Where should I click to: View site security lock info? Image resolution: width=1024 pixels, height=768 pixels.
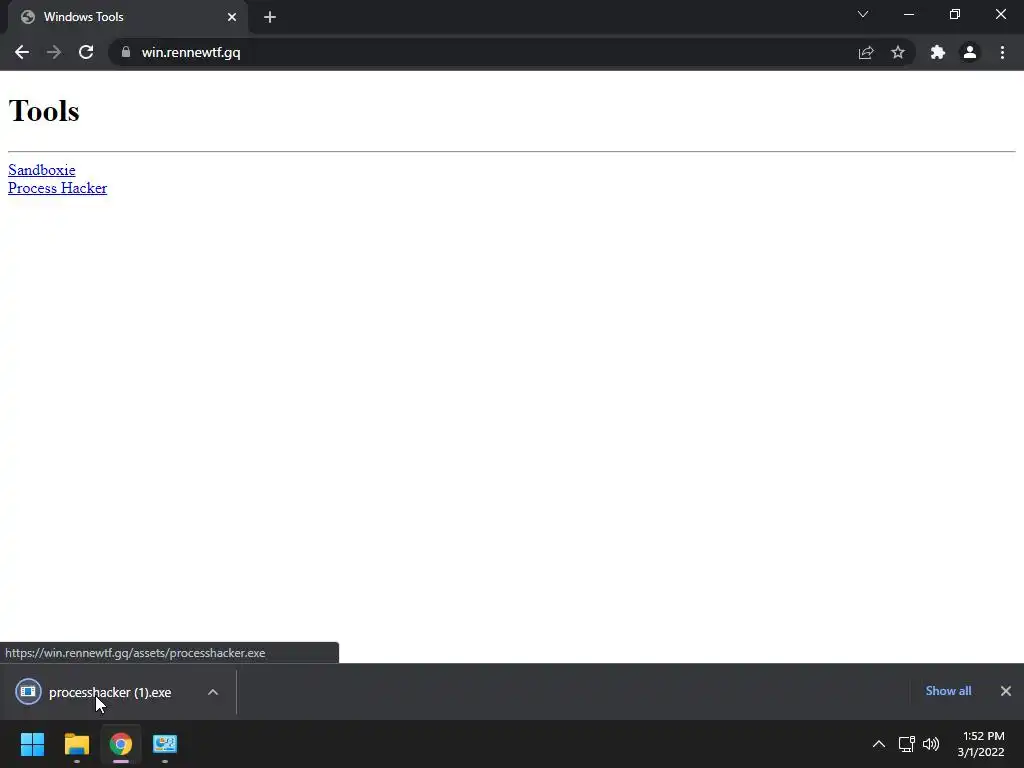126,52
